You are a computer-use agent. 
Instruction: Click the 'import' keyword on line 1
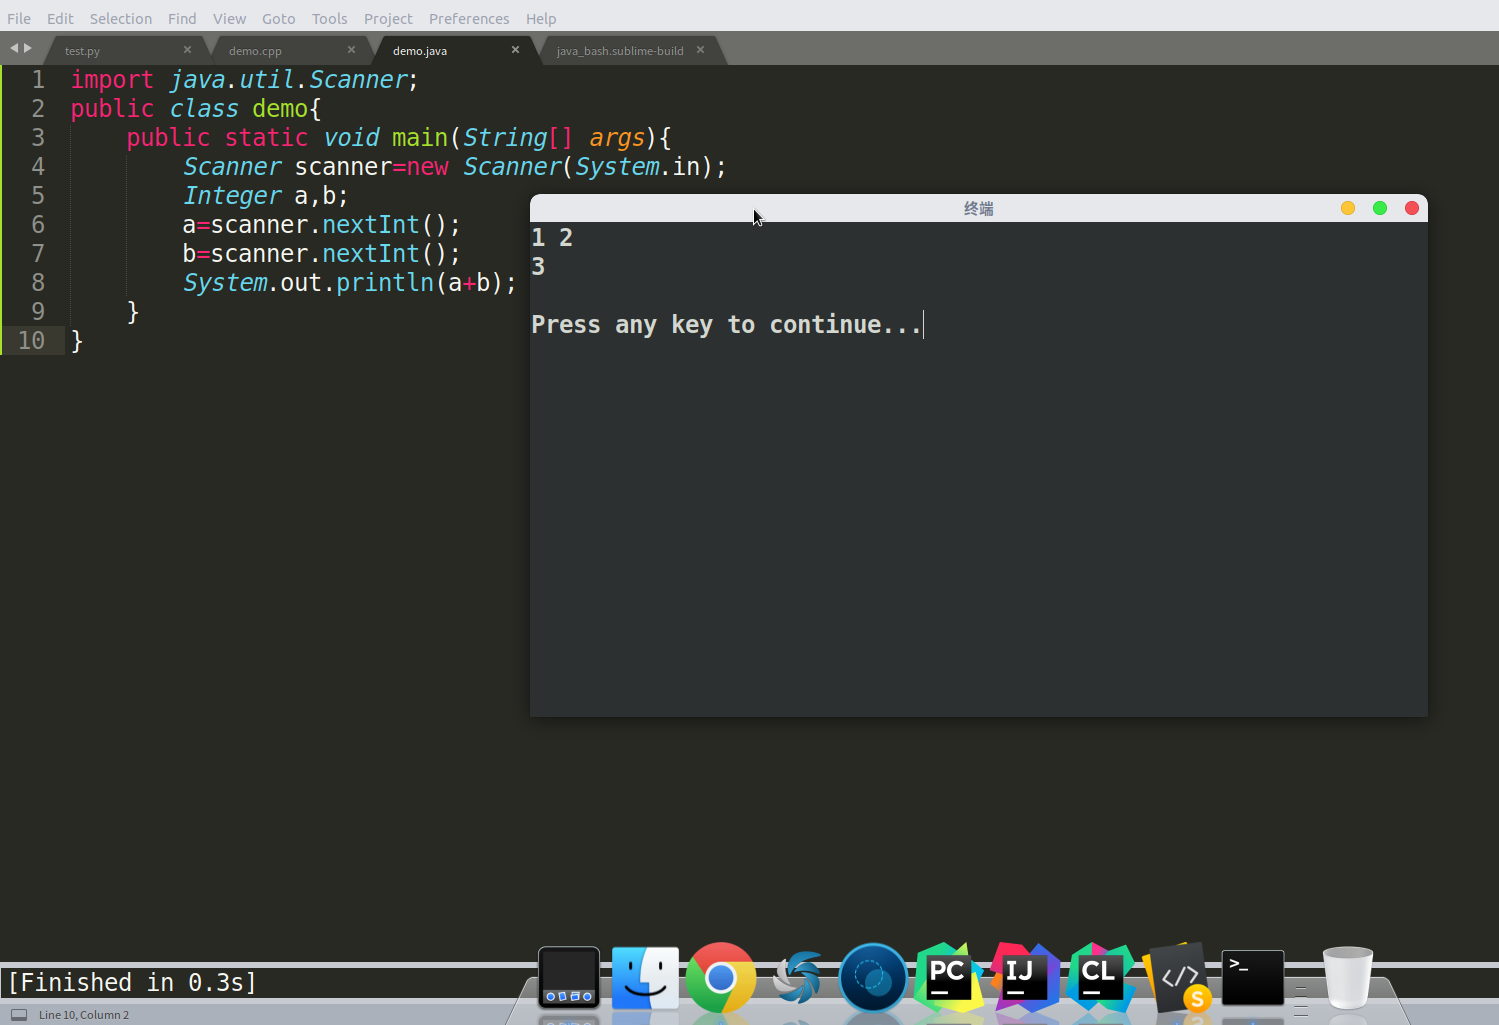pyautogui.click(x=112, y=80)
